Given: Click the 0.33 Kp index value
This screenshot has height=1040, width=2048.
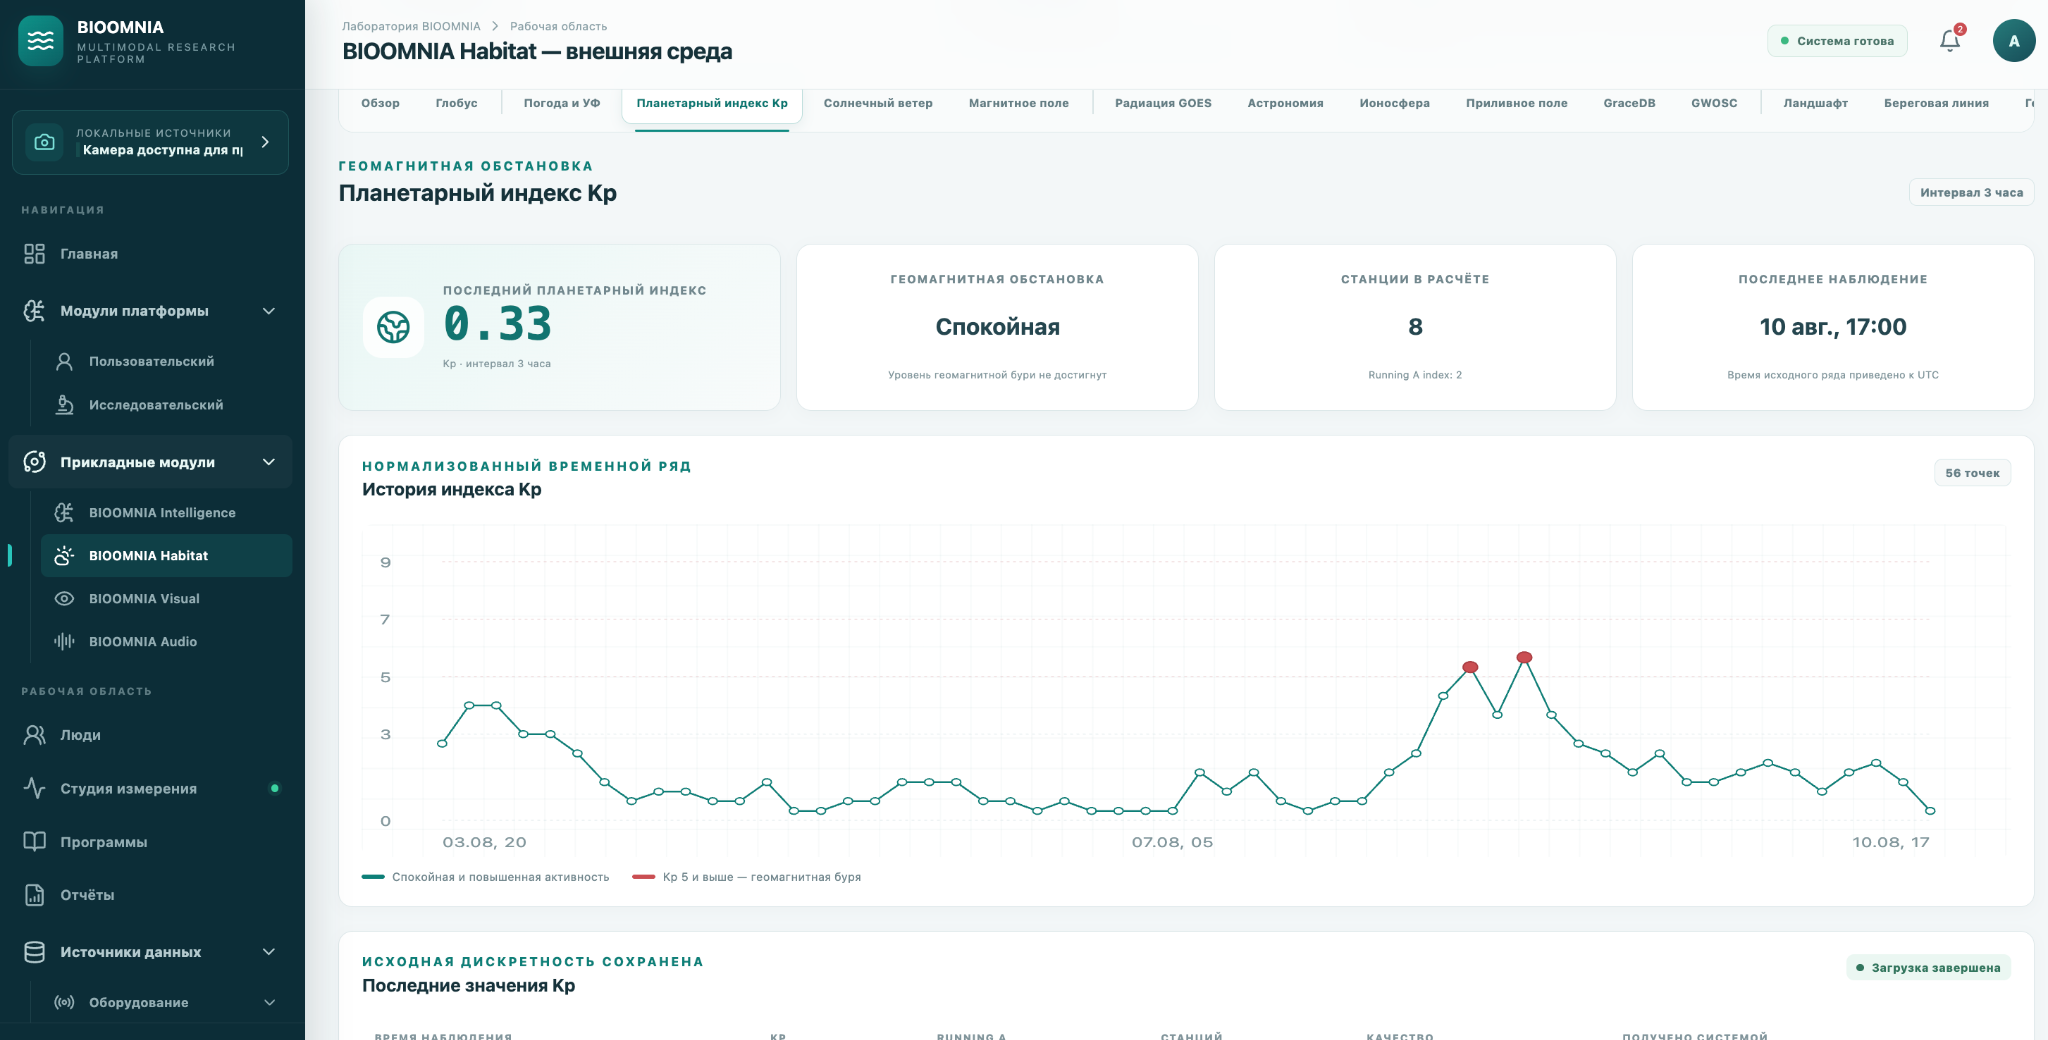Looking at the screenshot, I should click(x=498, y=324).
